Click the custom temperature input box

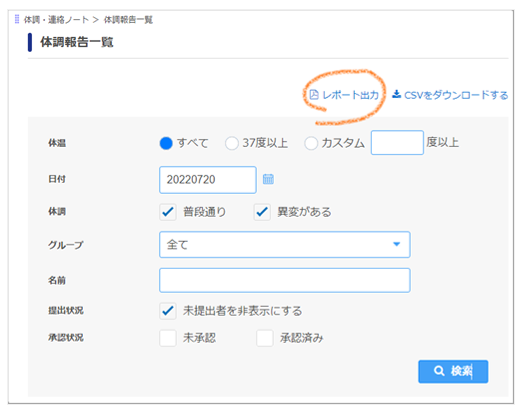(x=397, y=143)
